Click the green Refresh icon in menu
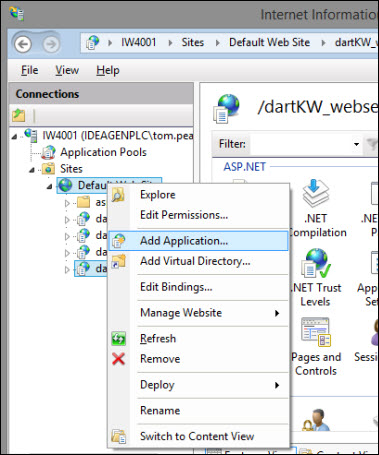The image size is (379, 455). 118,339
